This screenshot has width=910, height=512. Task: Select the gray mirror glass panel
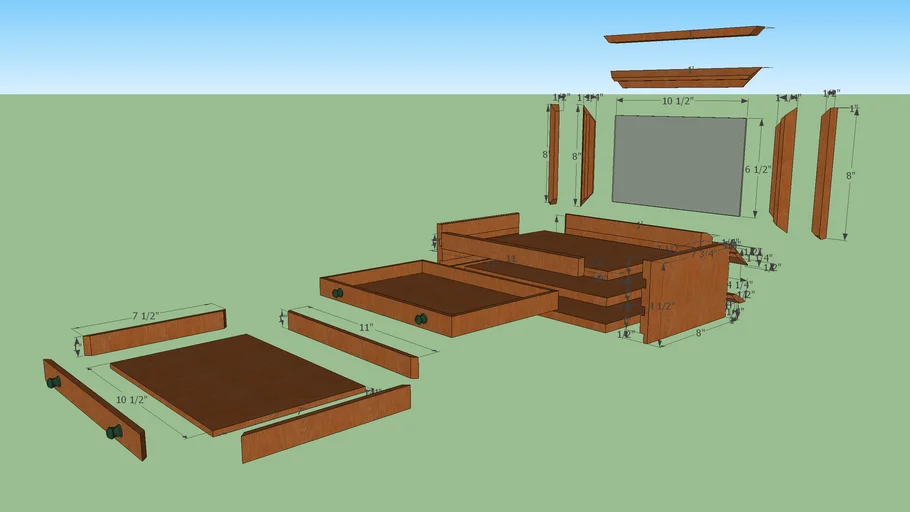pyautogui.click(x=680, y=165)
